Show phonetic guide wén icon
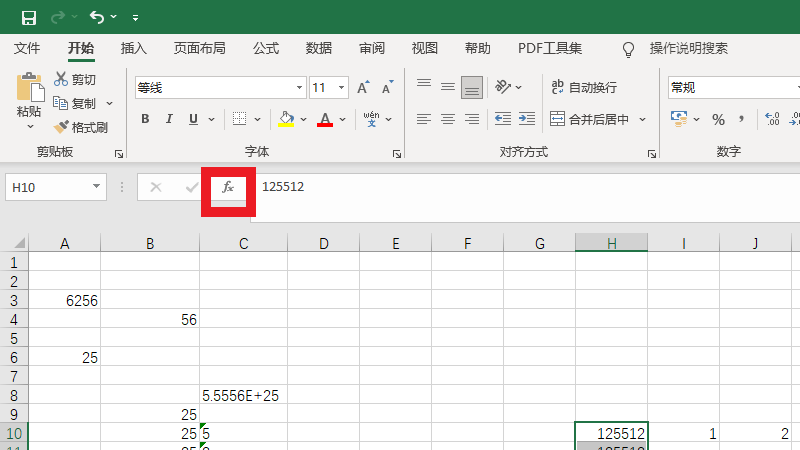This screenshot has height=450, width=800. (x=371, y=119)
